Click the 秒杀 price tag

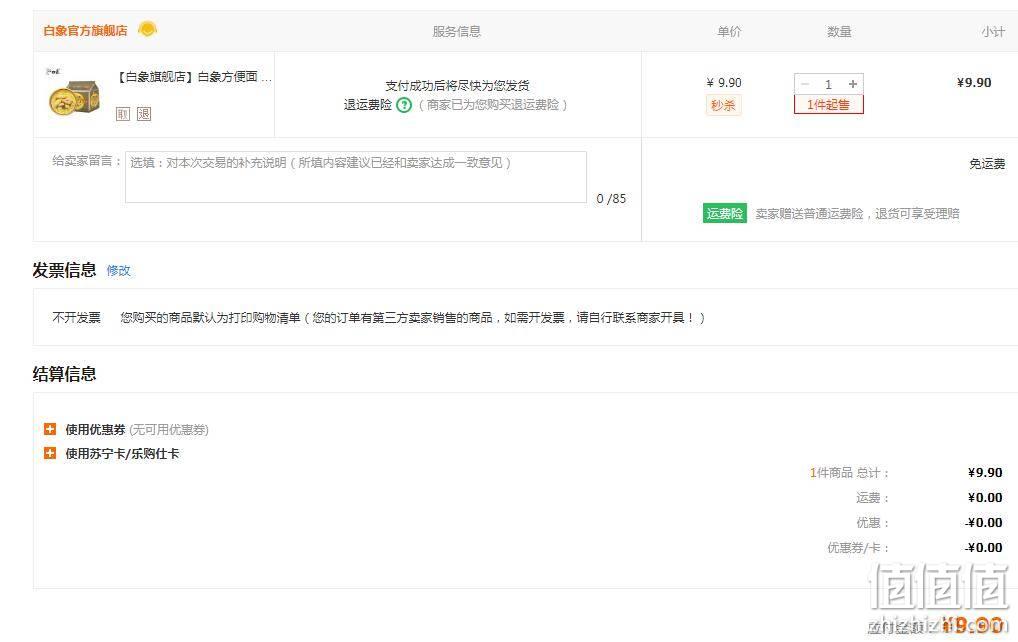(723, 105)
